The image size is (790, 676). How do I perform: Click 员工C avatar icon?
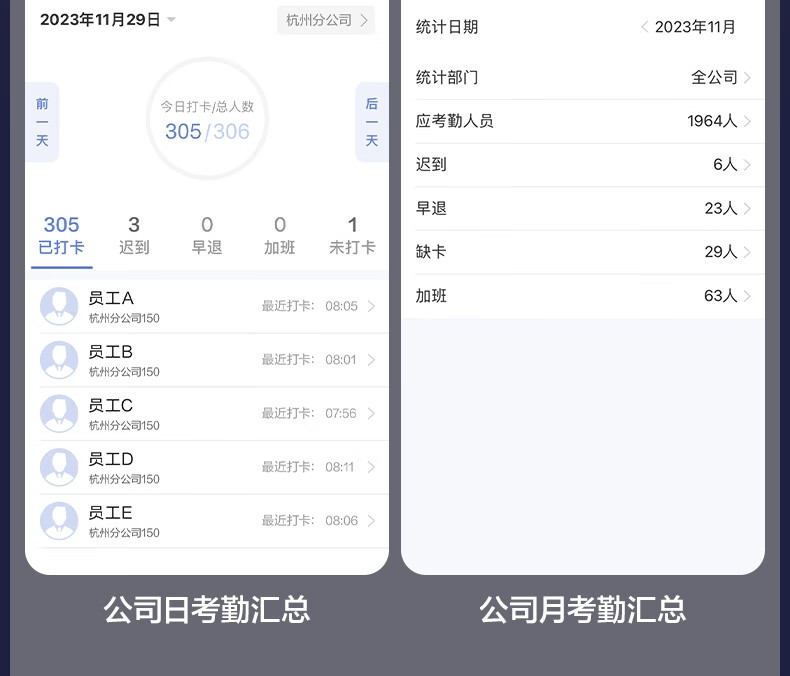(x=59, y=413)
